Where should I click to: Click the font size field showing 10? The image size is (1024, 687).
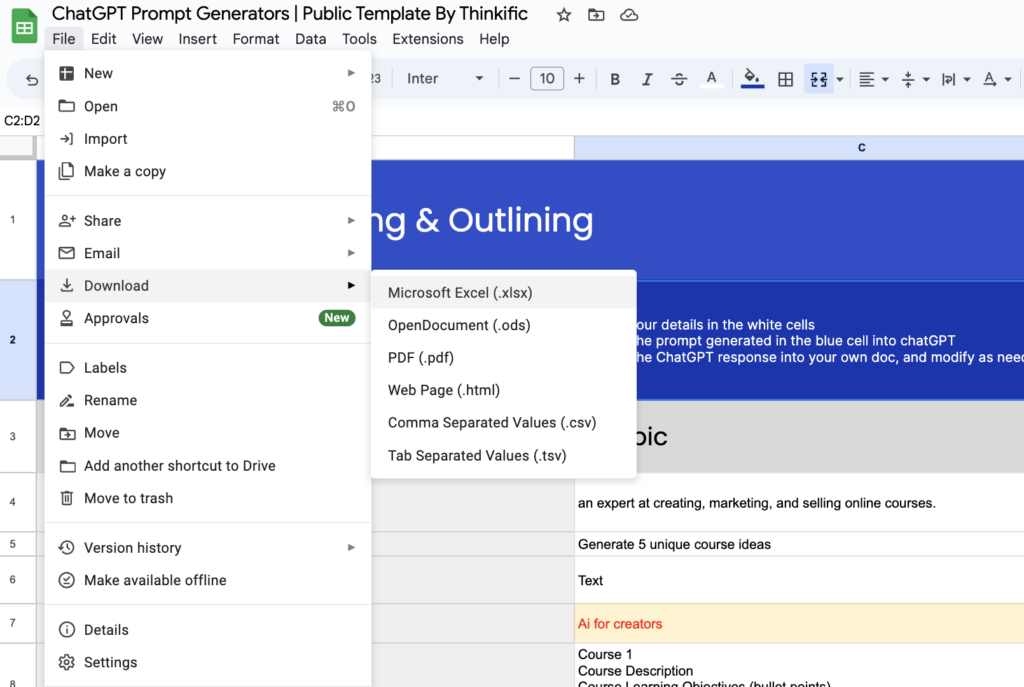tap(547, 79)
